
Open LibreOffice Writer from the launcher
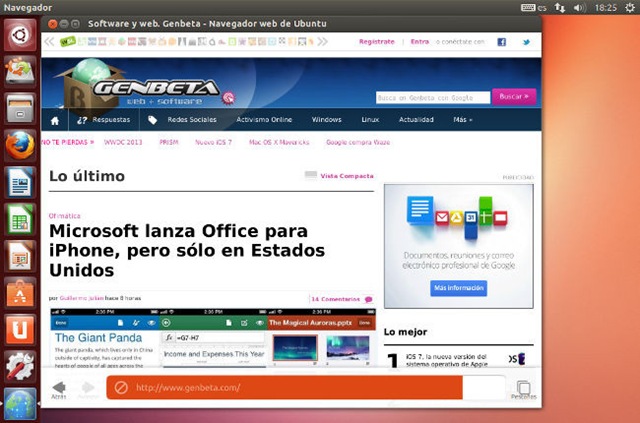click(20, 182)
